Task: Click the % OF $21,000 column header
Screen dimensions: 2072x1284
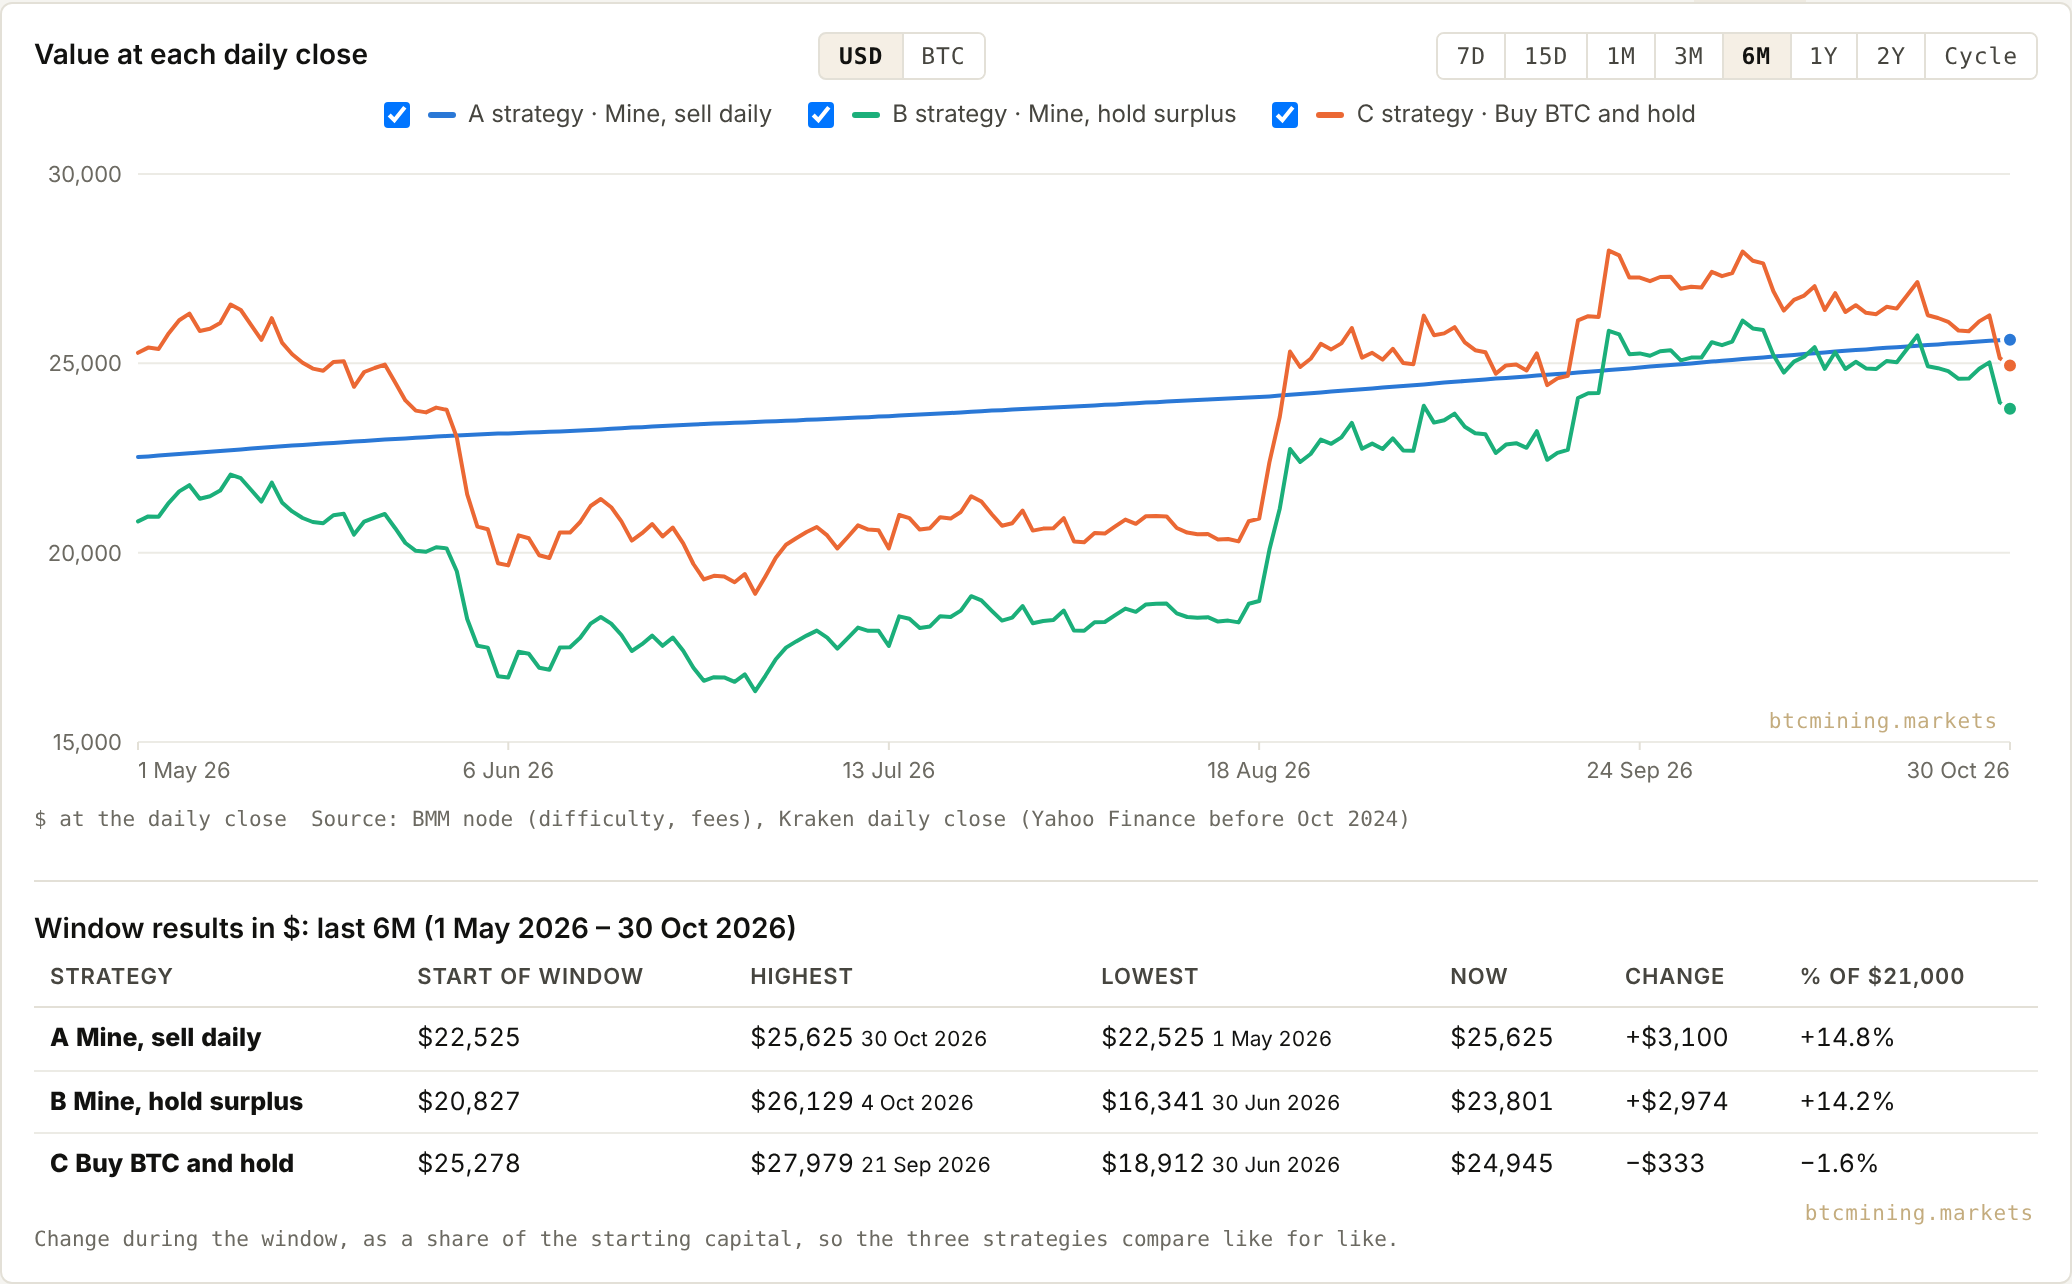Action: (x=1882, y=976)
